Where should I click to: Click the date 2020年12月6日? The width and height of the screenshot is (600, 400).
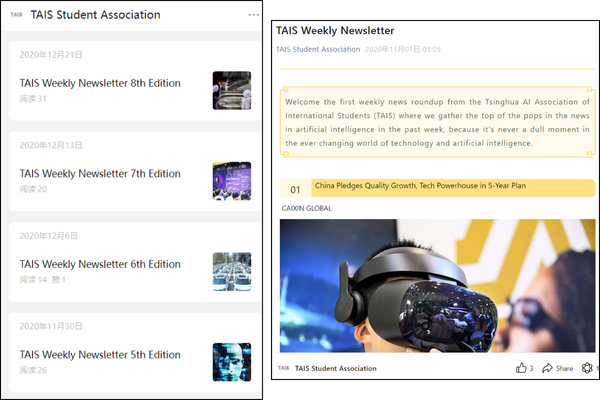pyautogui.click(x=48, y=236)
